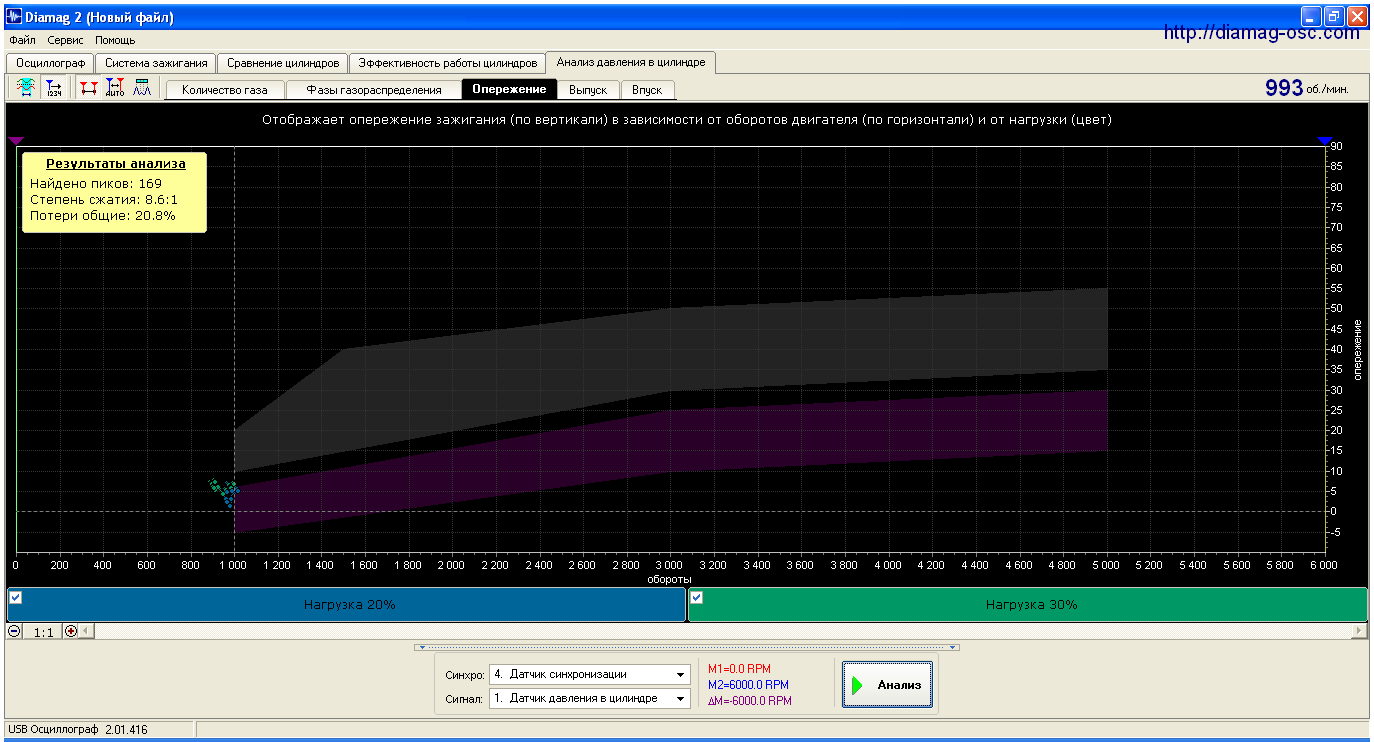Image resolution: width=1374 pixels, height=742 pixels.
Task: Click the ΔM=-6000.0 RPM readout
Action: (749, 701)
